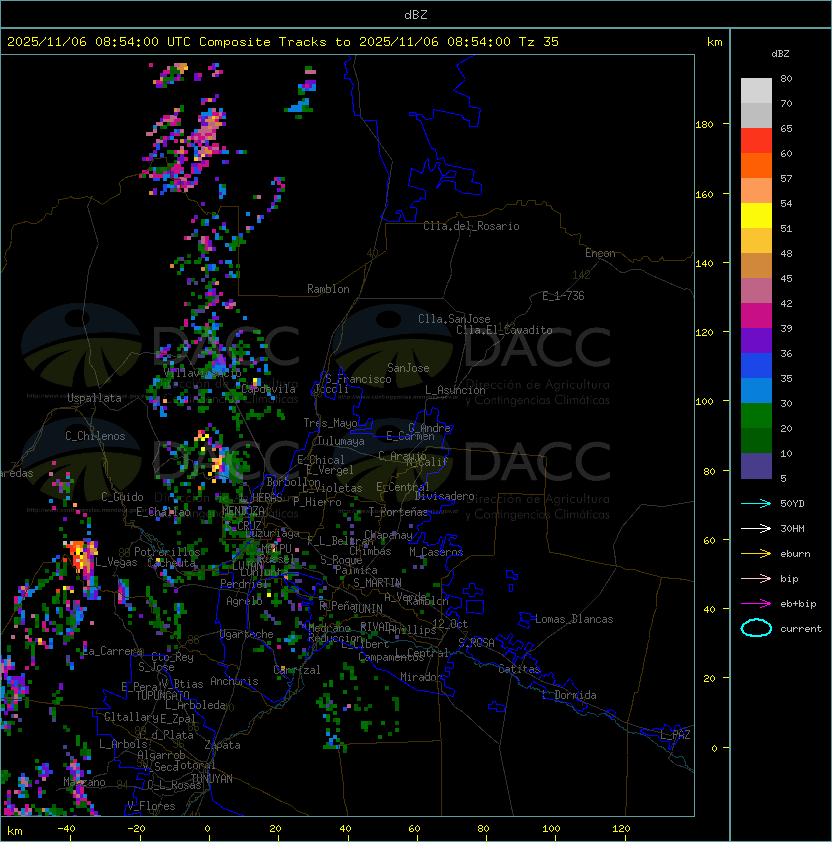The width and height of the screenshot is (832, 842).
Task: Click the Divisadero map label
Action: click(x=444, y=496)
